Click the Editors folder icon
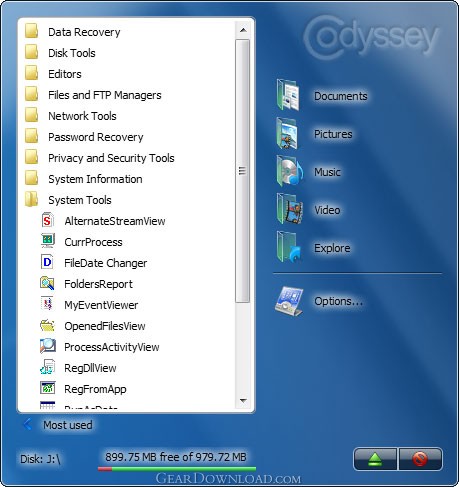The height and width of the screenshot is (487, 459). tap(32, 73)
